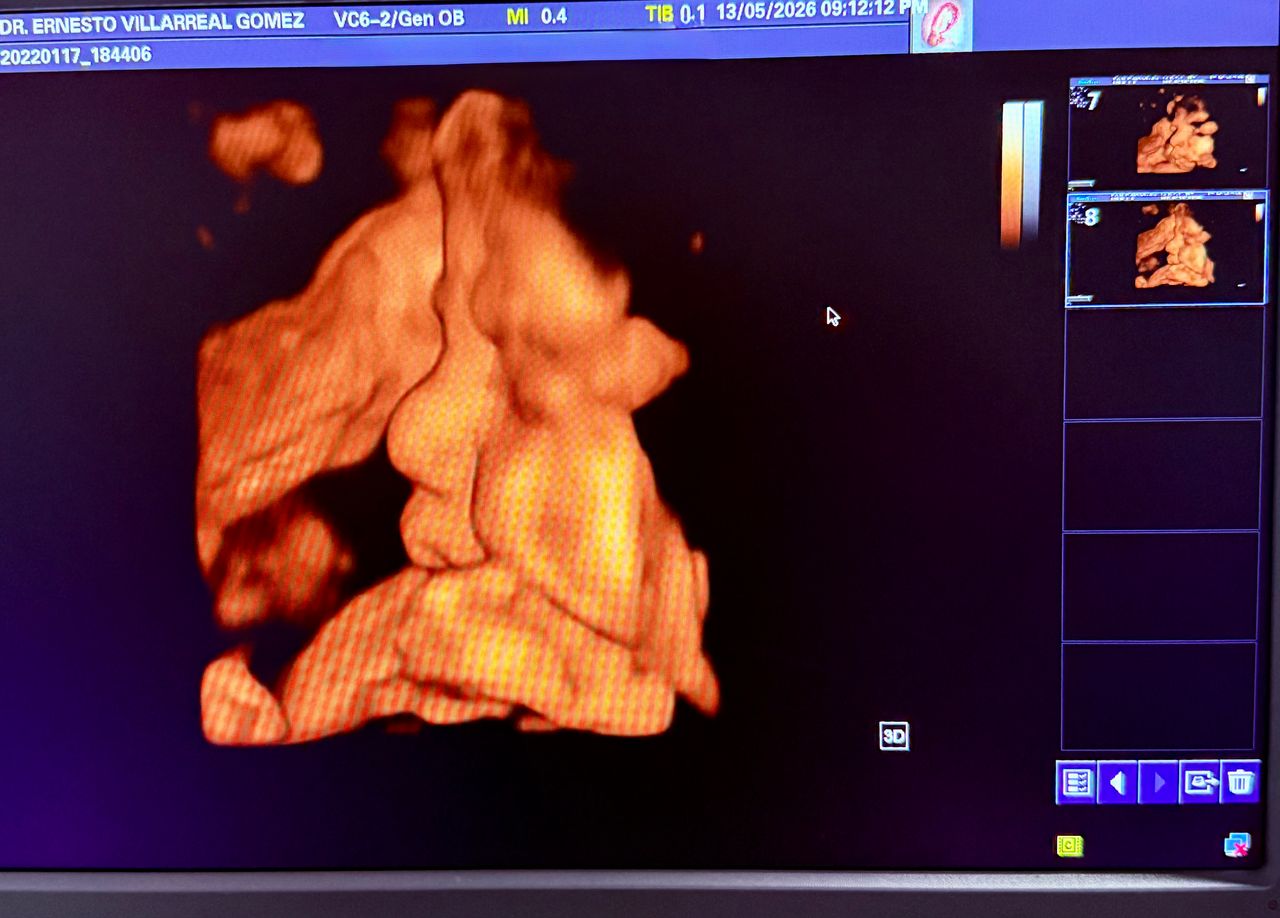The height and width of the screenshot is (918, 1280).
Task: Click the 3D mode indicator icon
Action: click(x=894, y=736)
